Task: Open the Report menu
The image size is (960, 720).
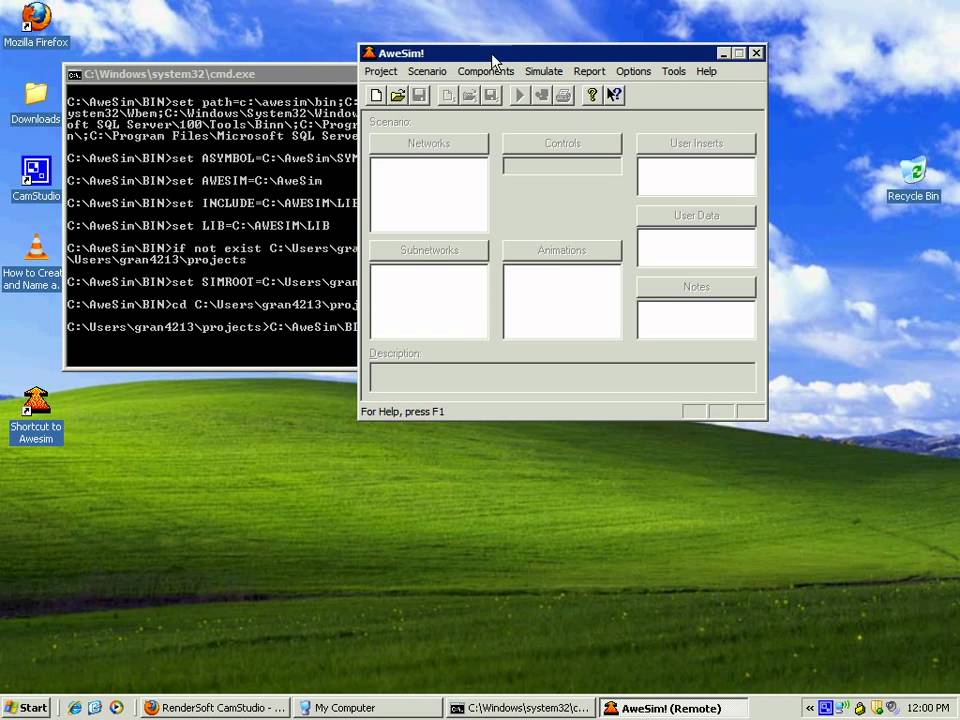Action: tap(589, 72)
